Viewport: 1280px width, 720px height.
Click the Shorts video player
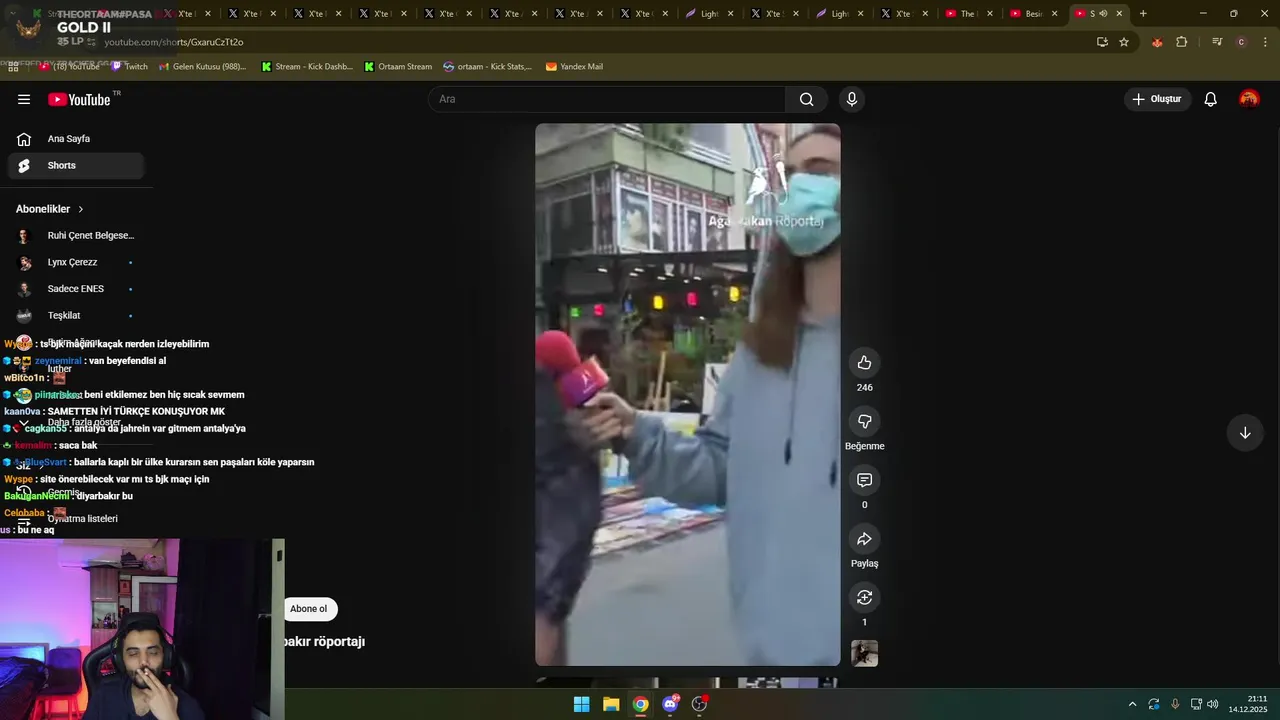(x=687, y=394)
